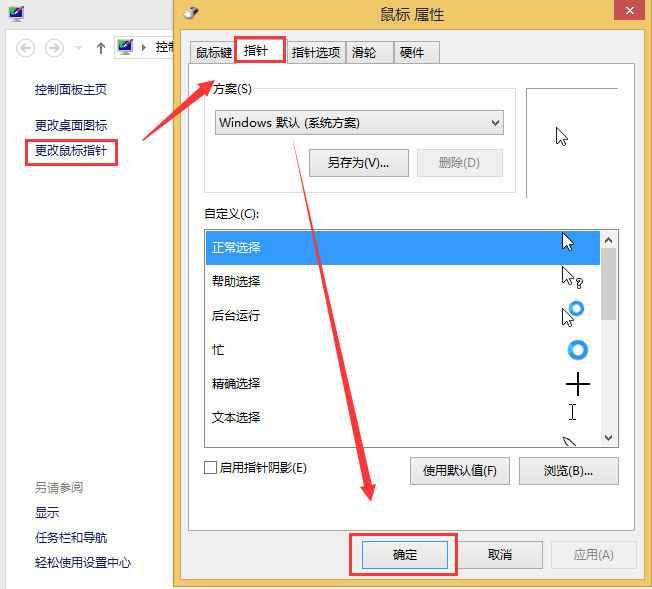This screenshot has width=652, height=589.
Task: Click the mouse icon in dialog title bar
Action: 191,13
